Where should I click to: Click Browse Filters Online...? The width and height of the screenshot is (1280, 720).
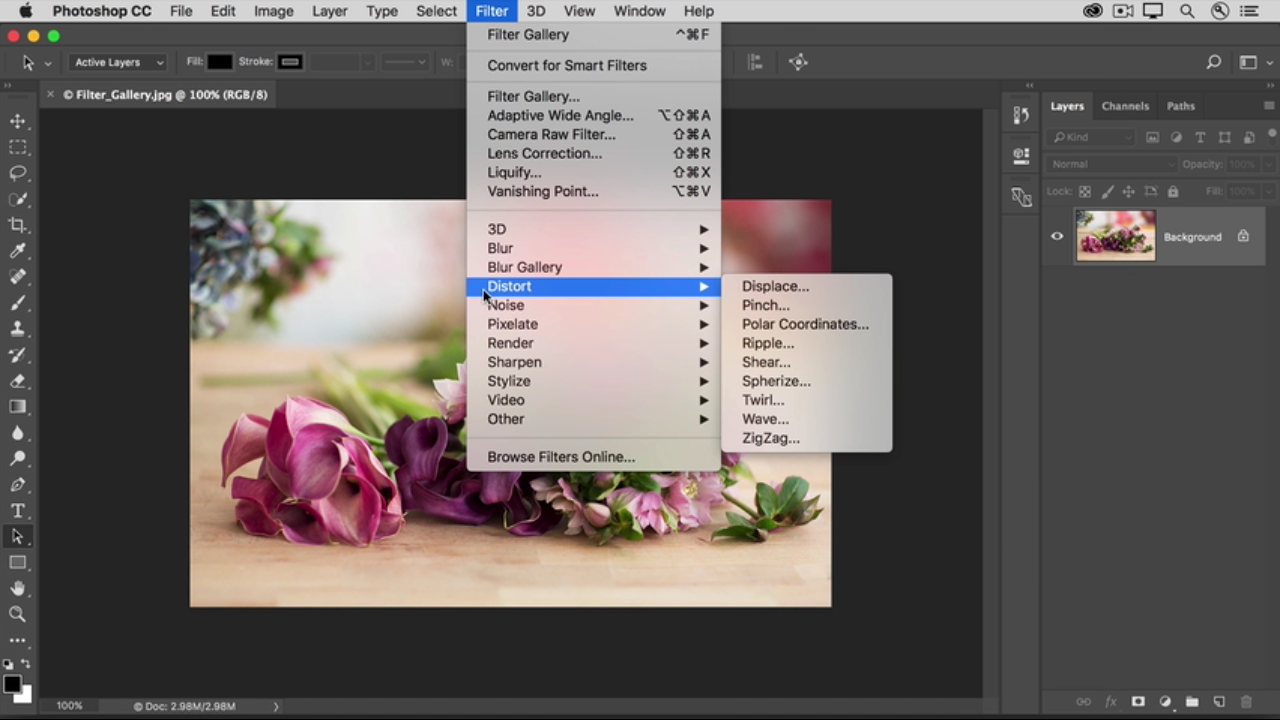pos(561,457)
